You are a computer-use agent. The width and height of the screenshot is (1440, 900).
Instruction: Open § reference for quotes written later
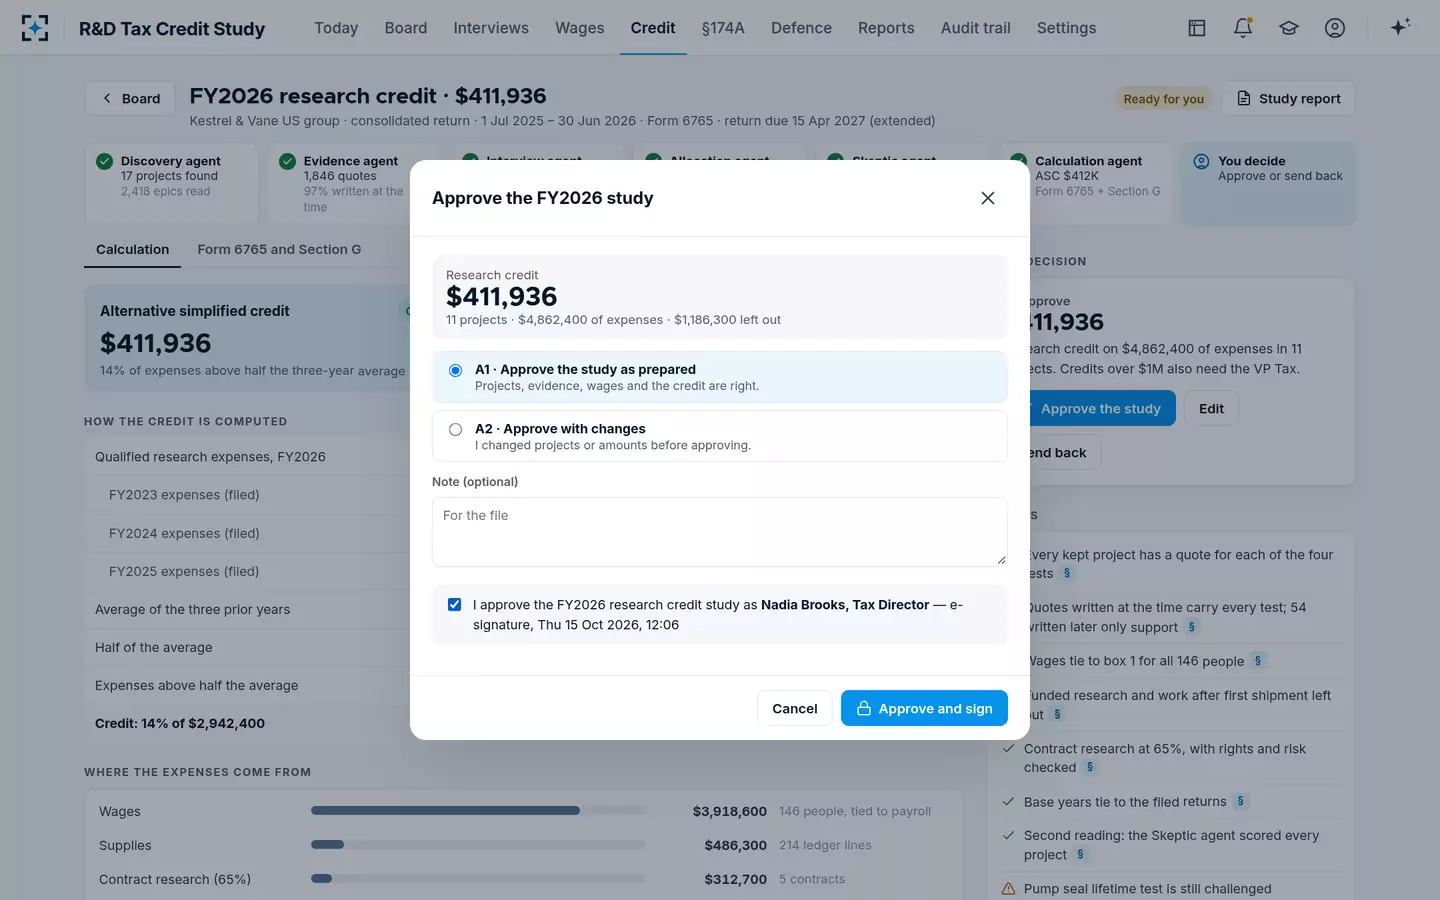coord(1191,627)
